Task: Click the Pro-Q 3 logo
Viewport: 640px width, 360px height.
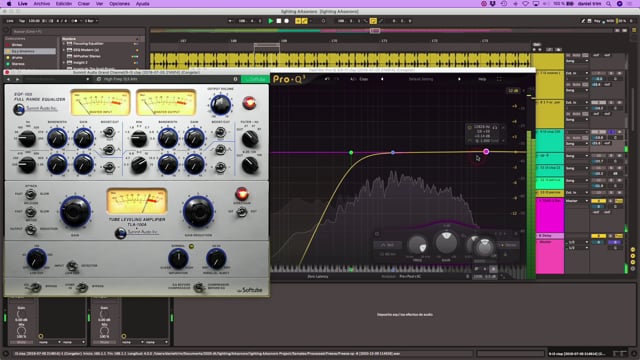Action: point(289,79)
